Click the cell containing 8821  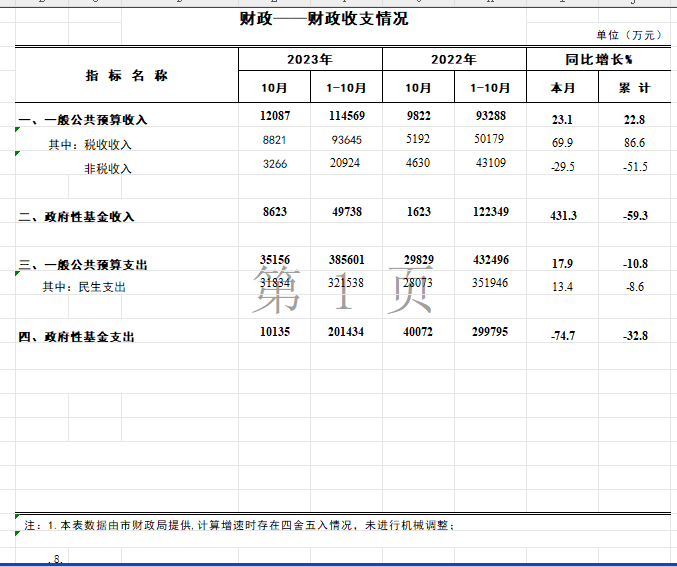coord(275,140)
